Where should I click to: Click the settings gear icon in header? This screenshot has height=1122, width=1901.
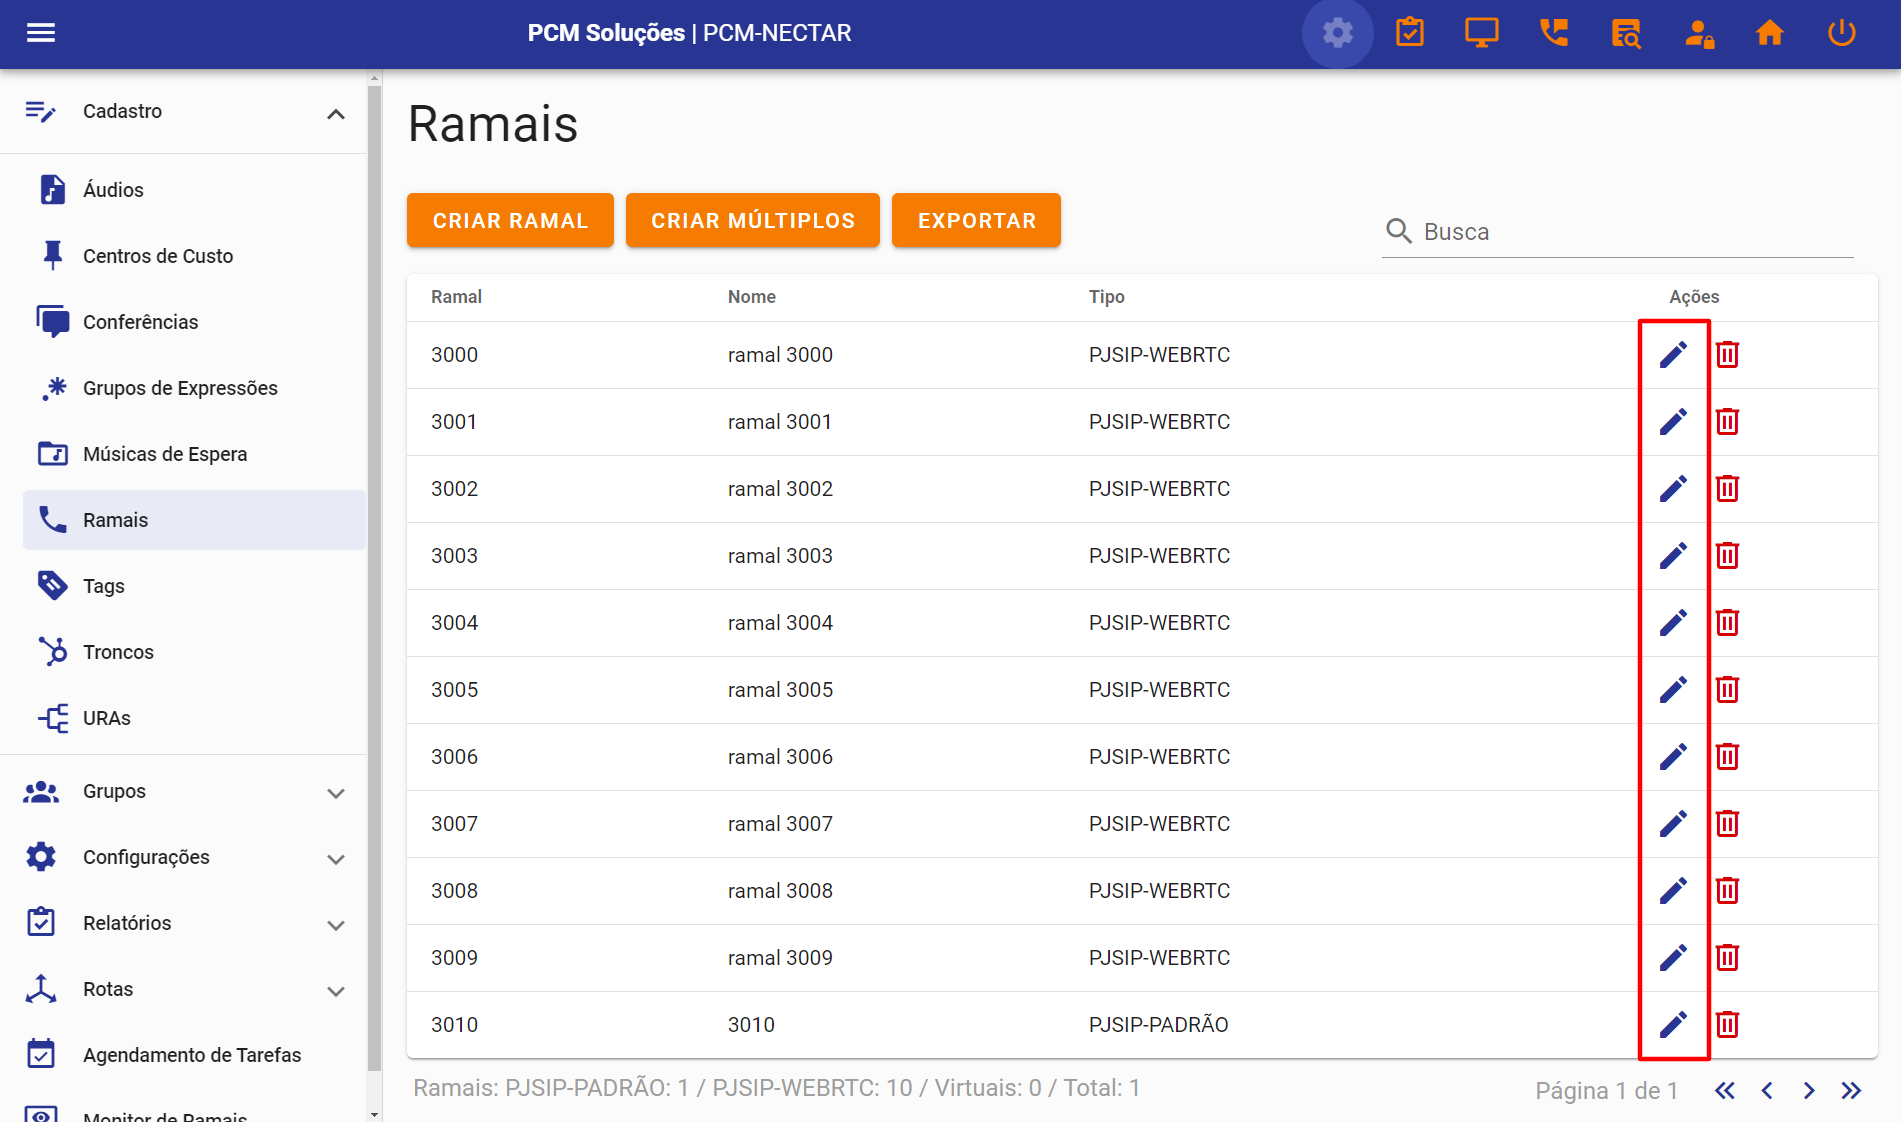point(1337,33)
